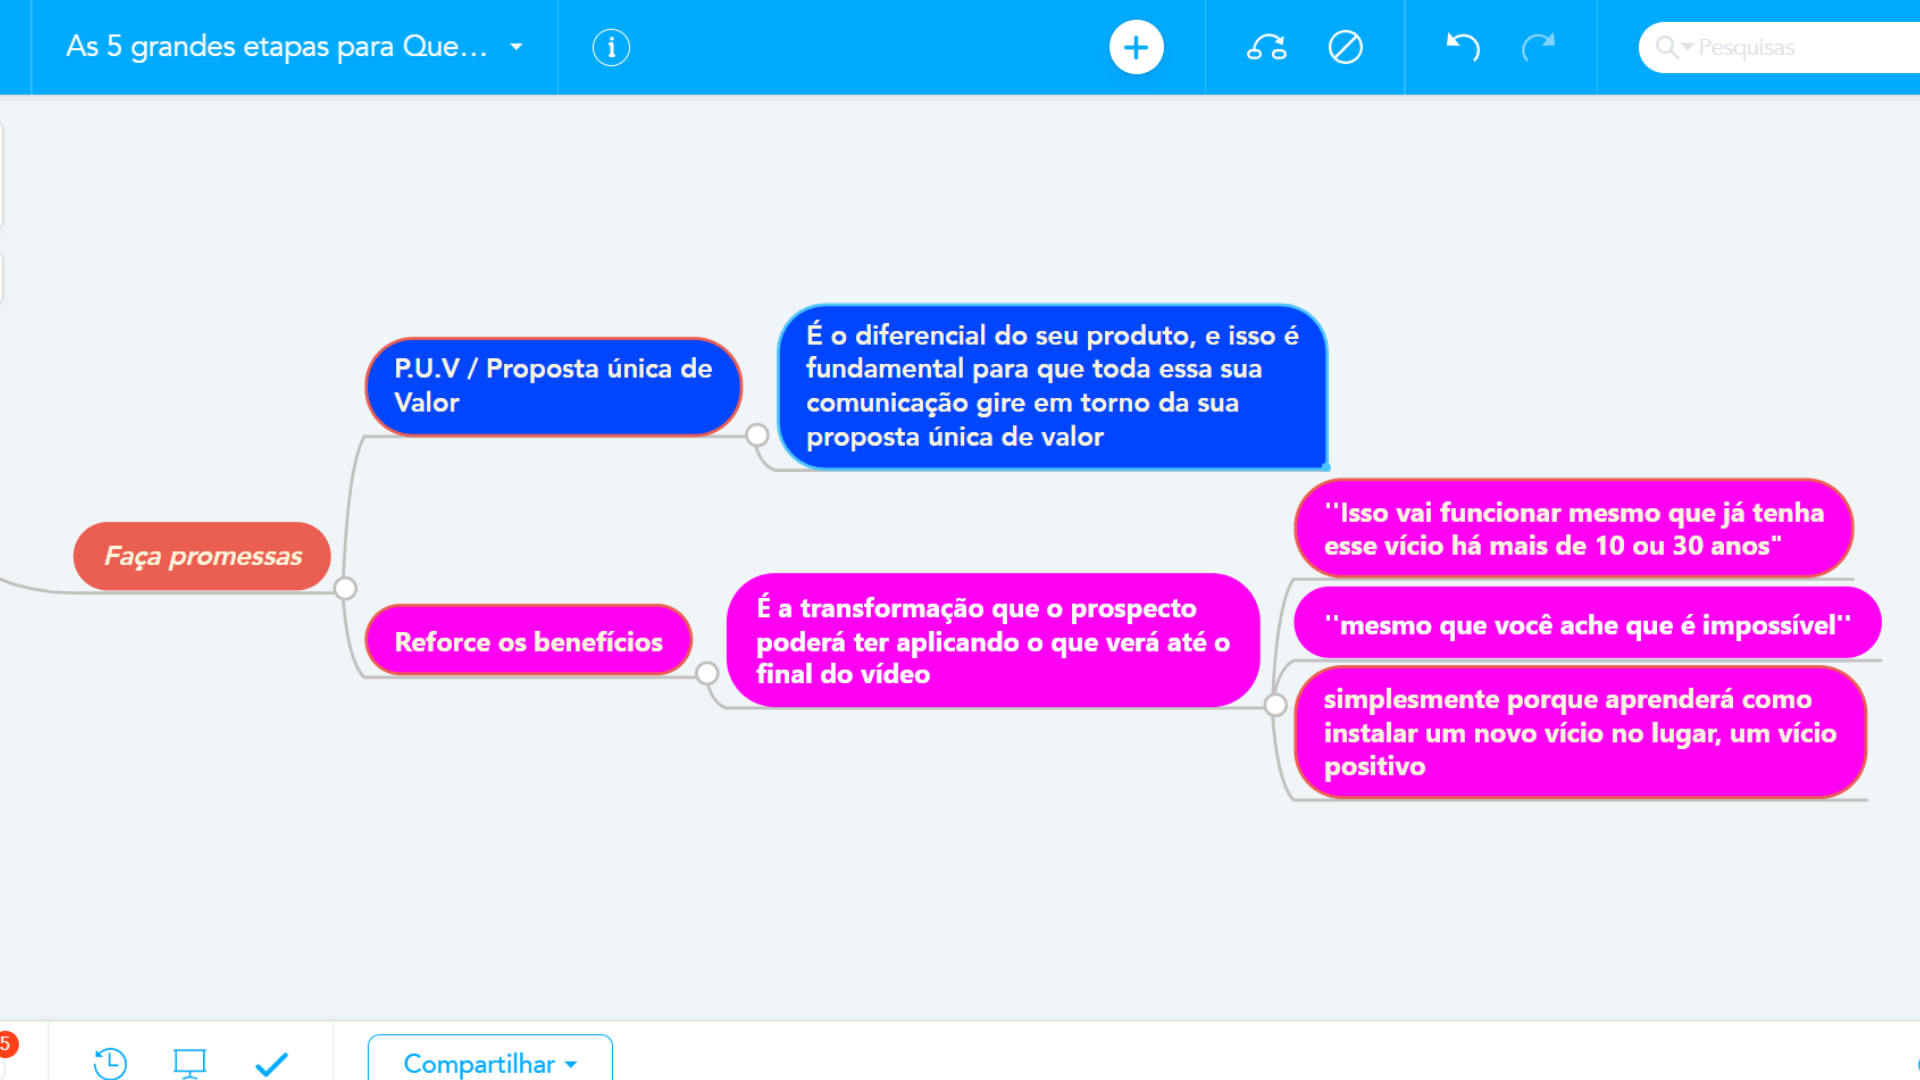Collapse the P.U.V node branch circle

(757, 435)
